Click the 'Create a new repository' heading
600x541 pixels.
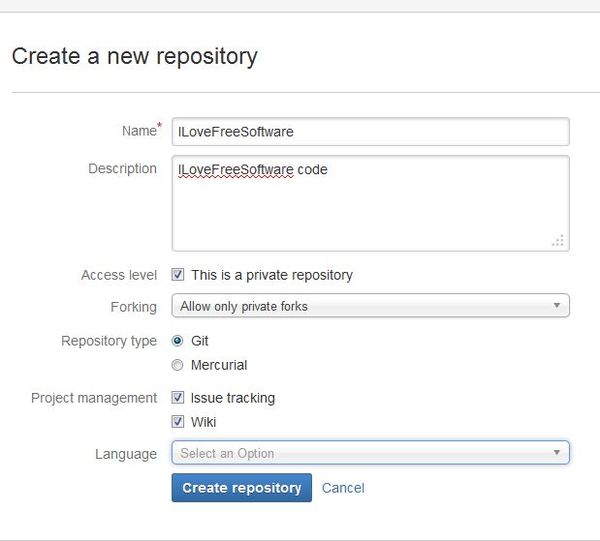135,56
